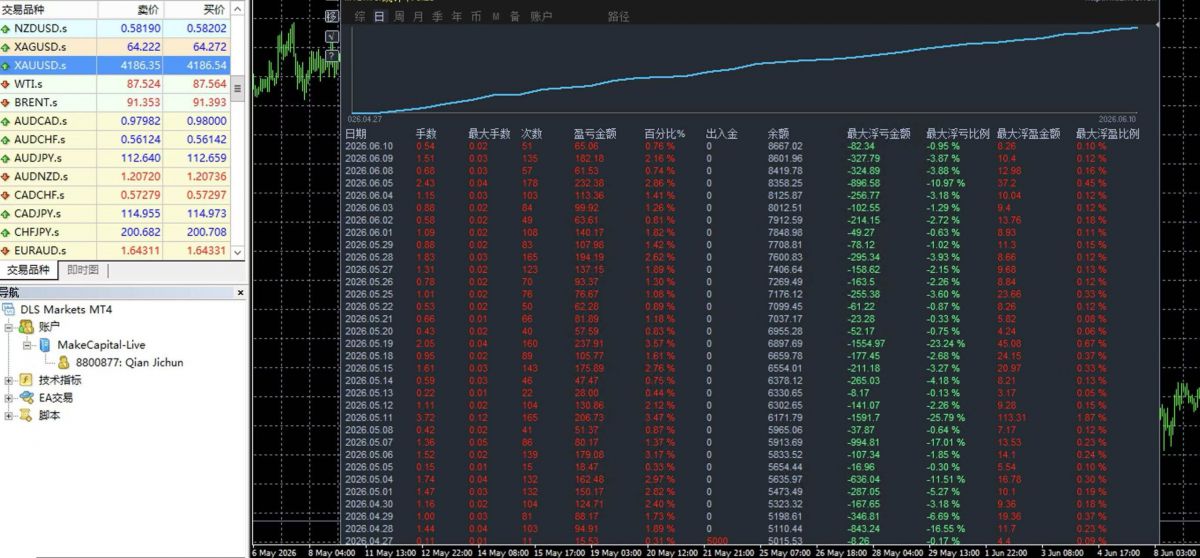Viewport: 1200px width, 558px height.
Task: Close the 导航 navigator panel
Action: [x=240, y=293]
